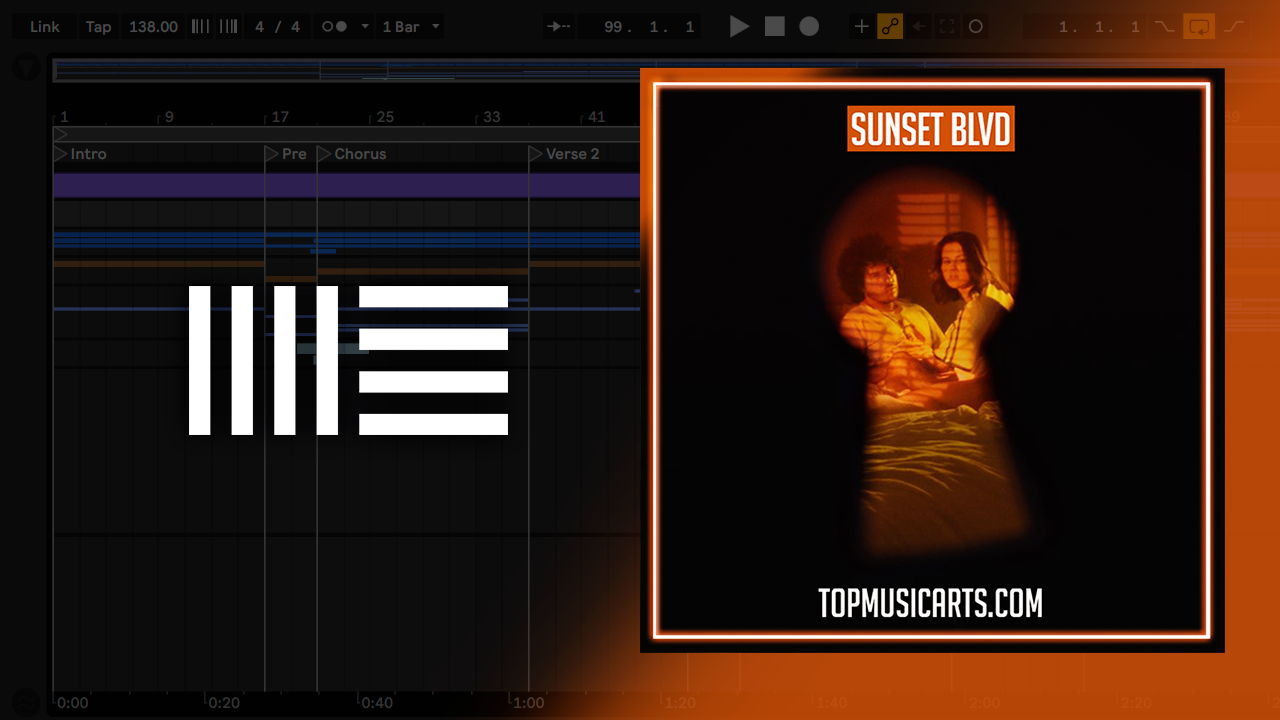Click the Capture MIDI bracket icon
Image resolution: width=1280 pixels, height=720 pixels.
point(947,27)
